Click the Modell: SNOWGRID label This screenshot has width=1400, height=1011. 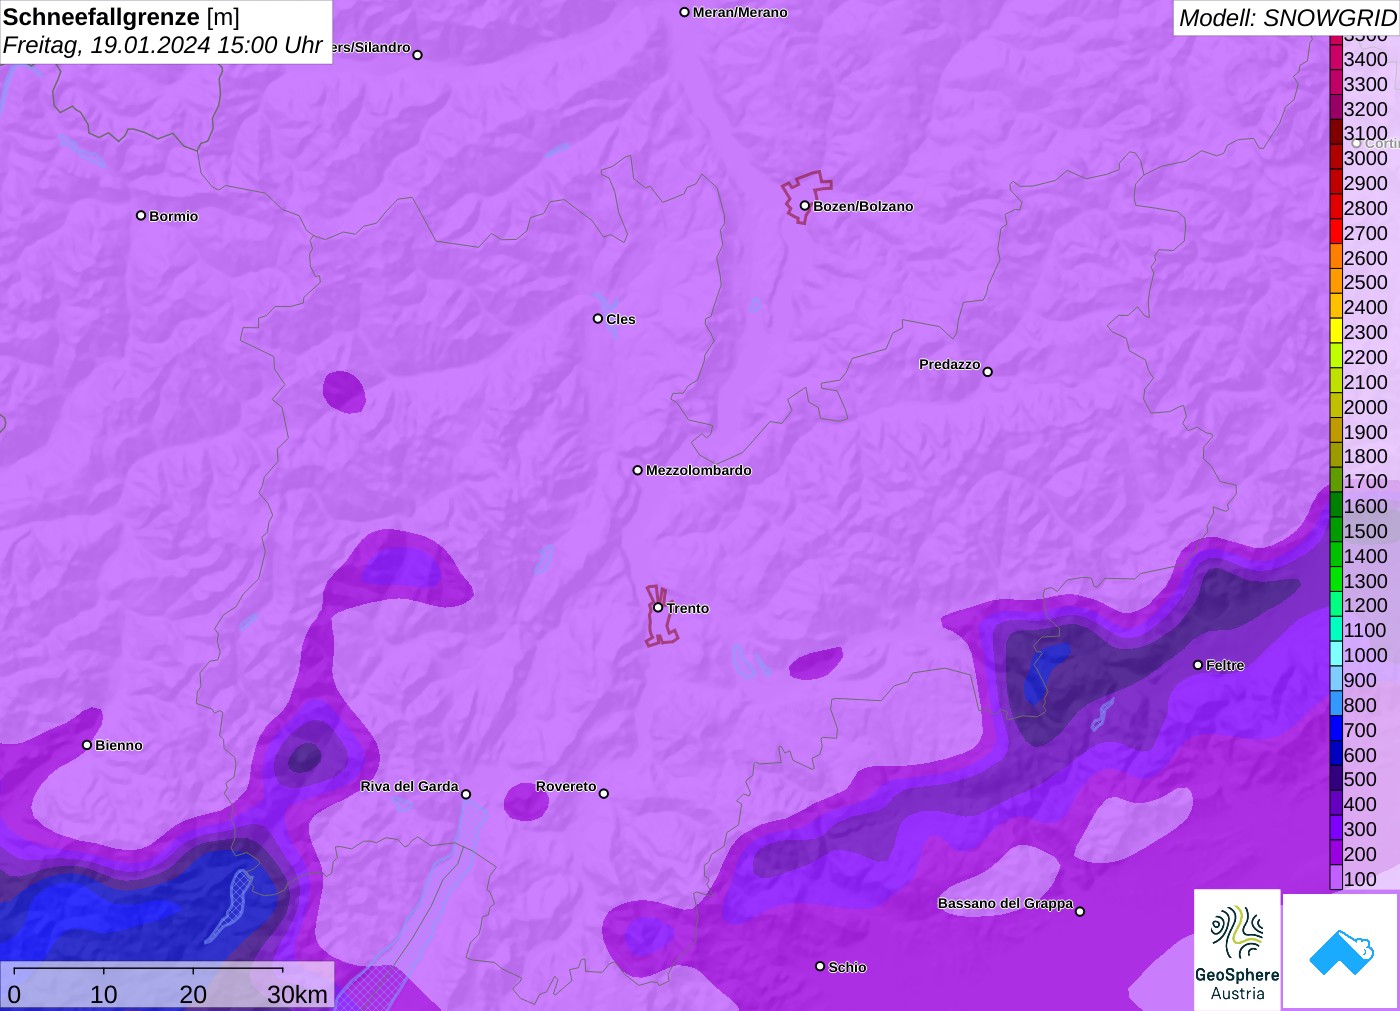pyautogui.click(x=1287, y=18)
